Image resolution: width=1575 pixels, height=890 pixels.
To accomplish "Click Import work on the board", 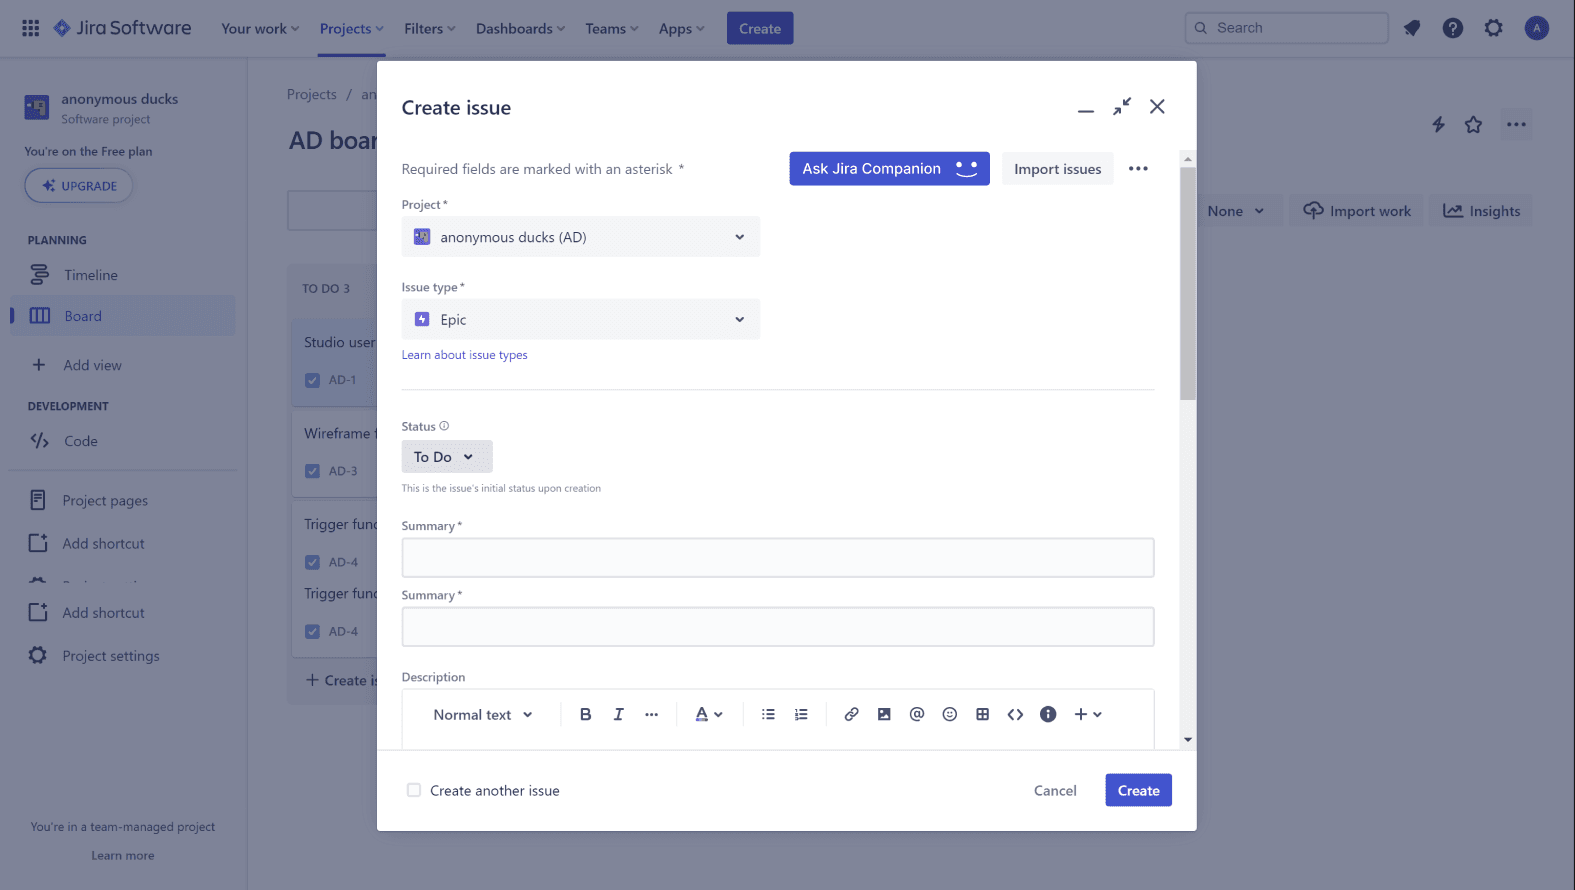I will click(x=1356, y=211).
